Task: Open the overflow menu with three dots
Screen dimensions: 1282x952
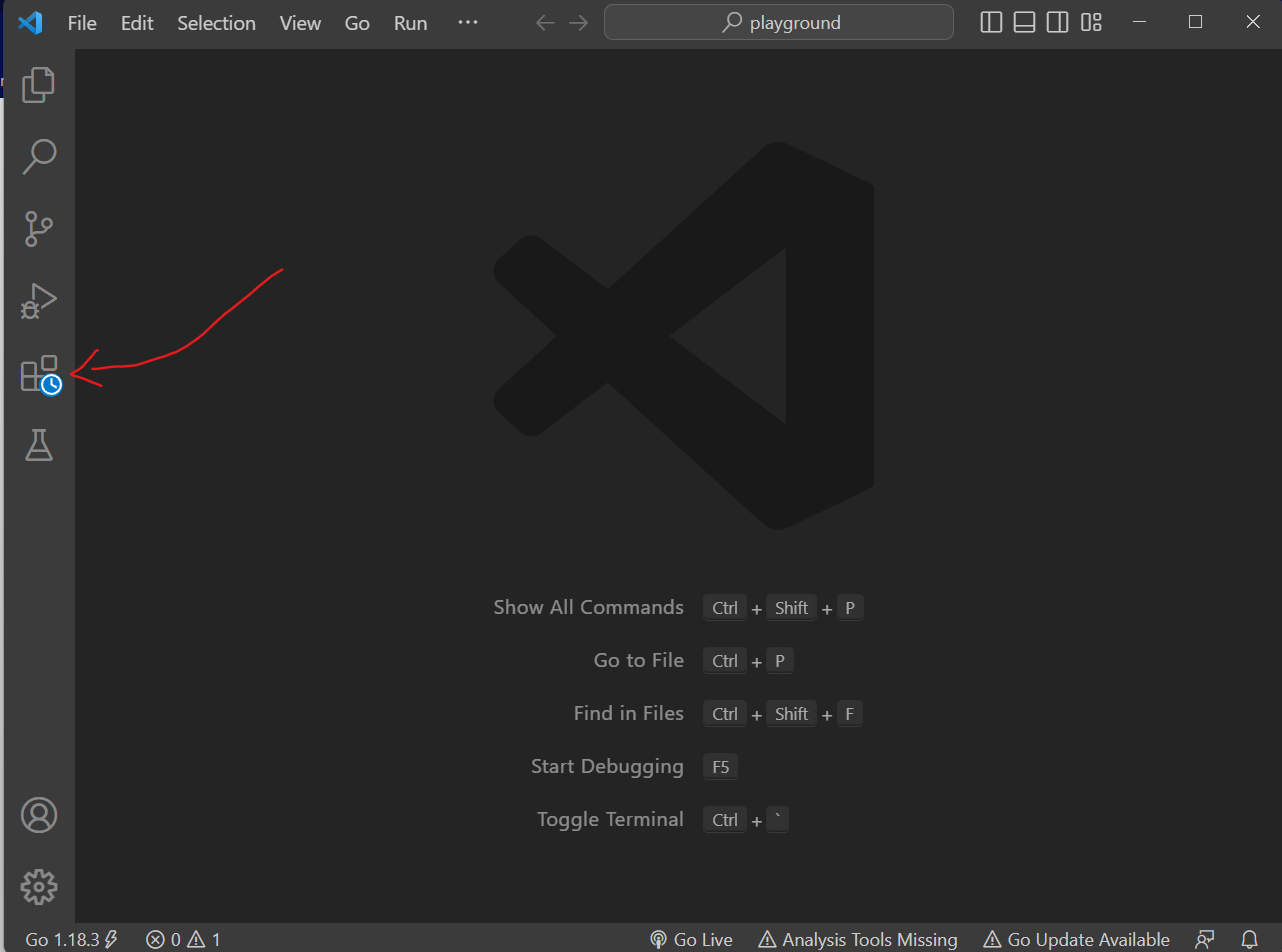Action: coord(467,22)
